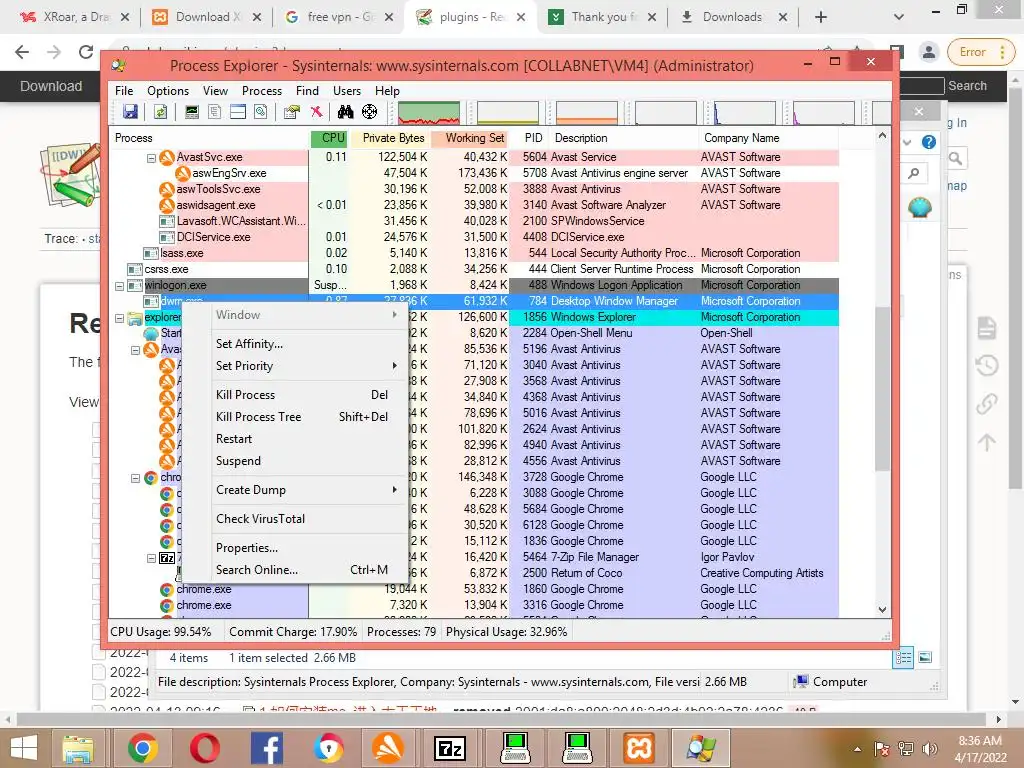The height and width of the screenshot is (768, 1024).
Task: Click the red X Kill Process toolbar icon
Action: point(316,112)
